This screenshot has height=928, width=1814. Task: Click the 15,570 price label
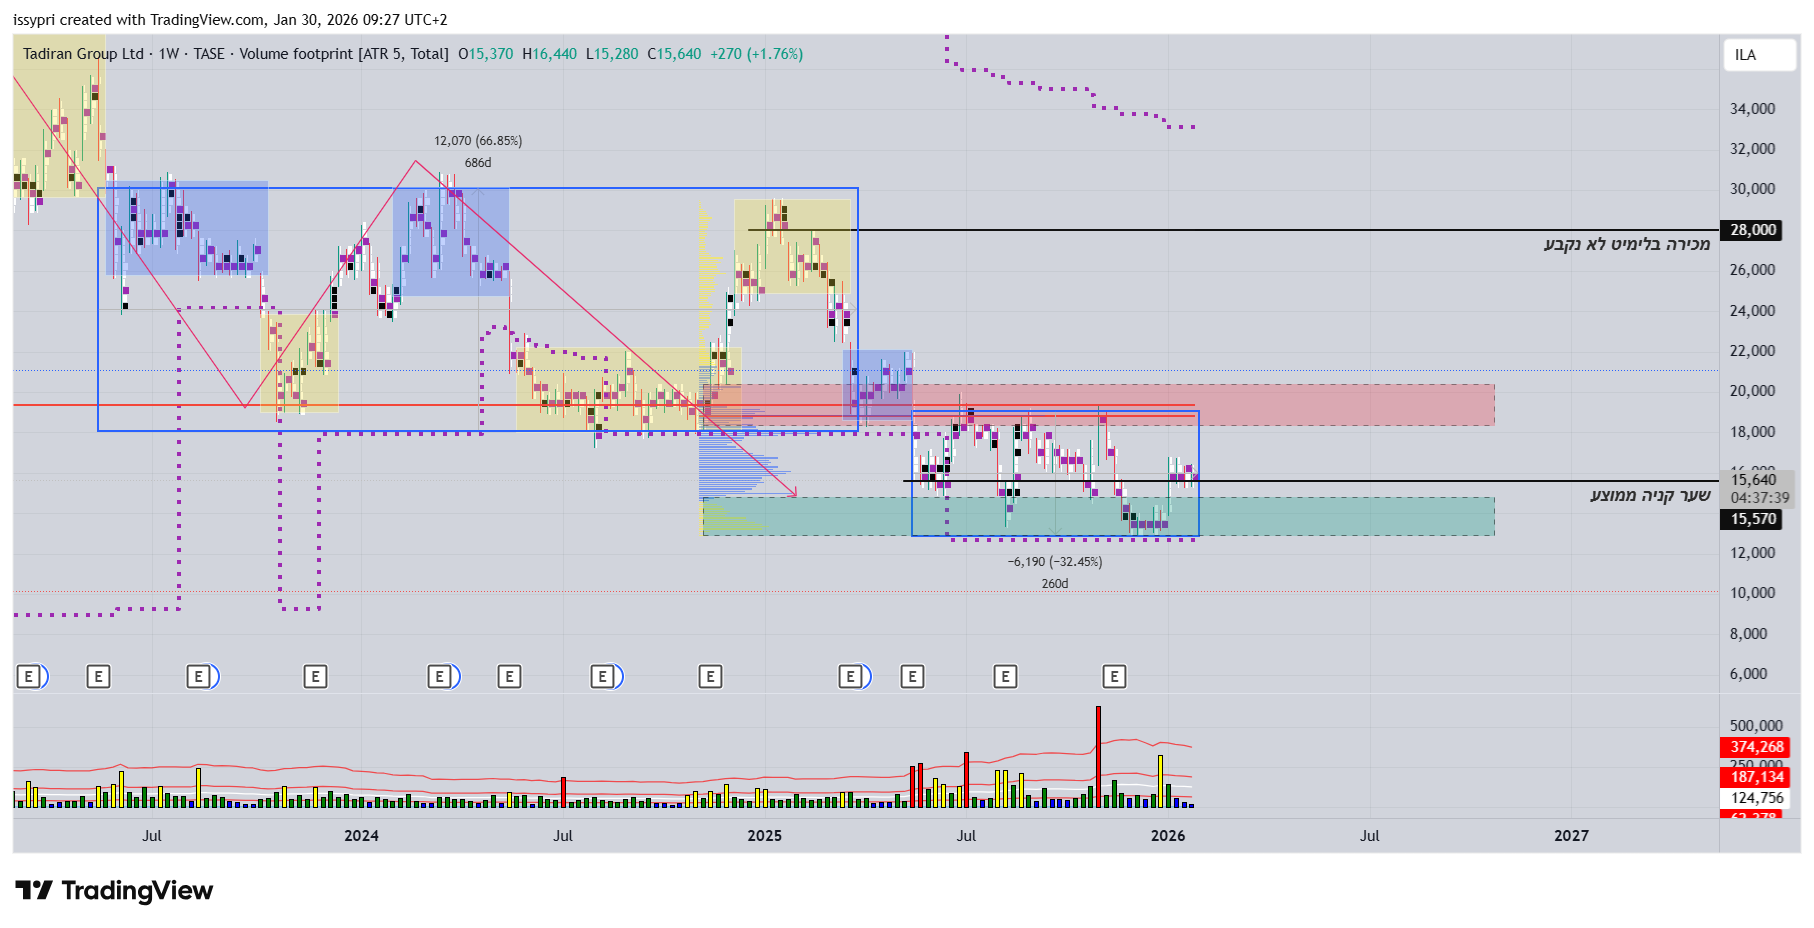pos(1753,519)
